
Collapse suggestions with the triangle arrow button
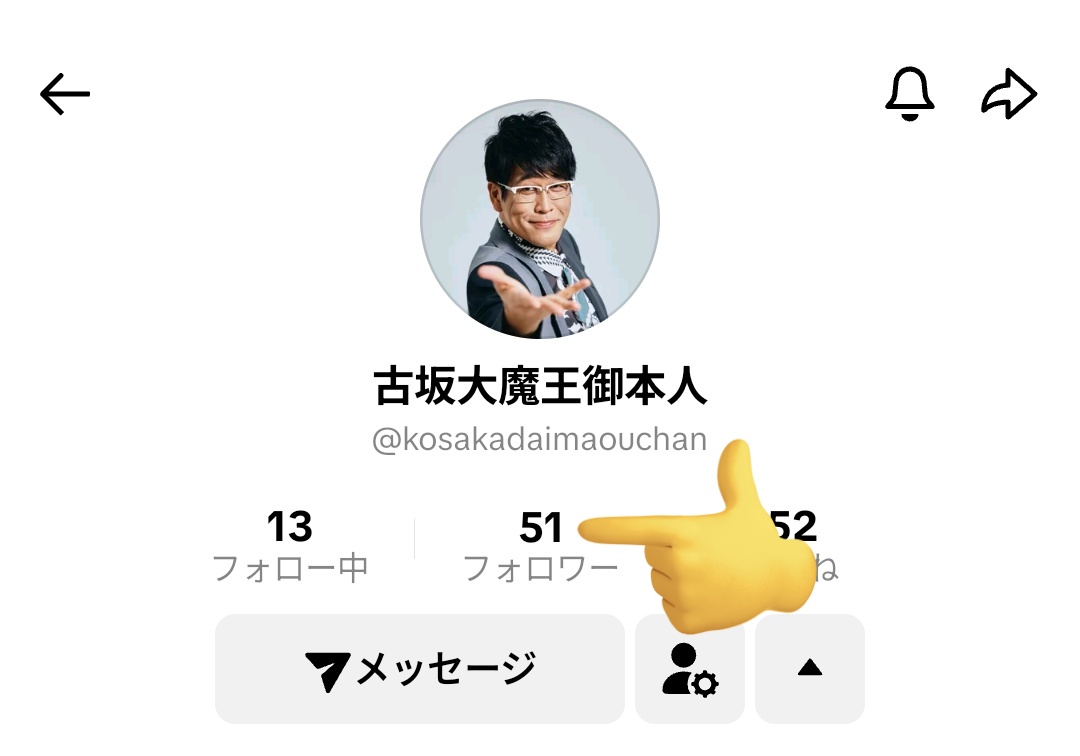click(810, 669)
